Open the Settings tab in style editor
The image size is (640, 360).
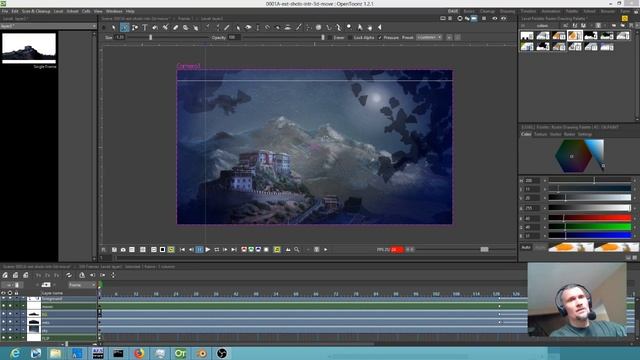tap(584, 134)
